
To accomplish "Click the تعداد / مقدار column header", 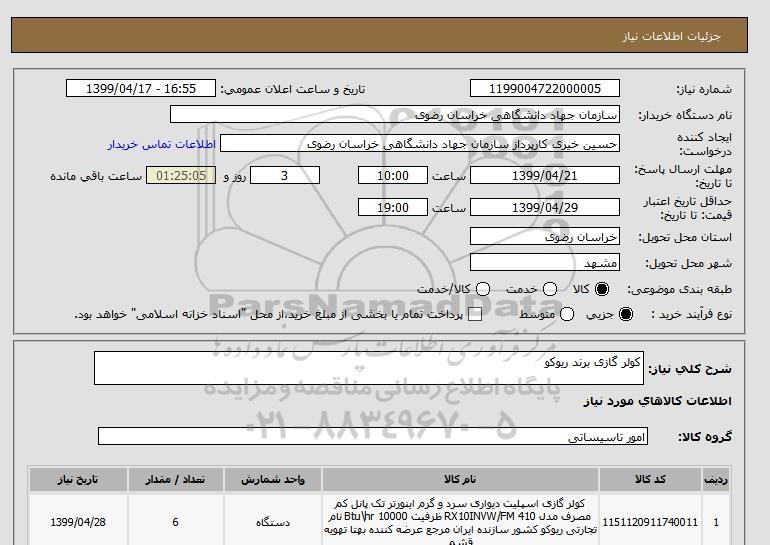I will 175,479.
